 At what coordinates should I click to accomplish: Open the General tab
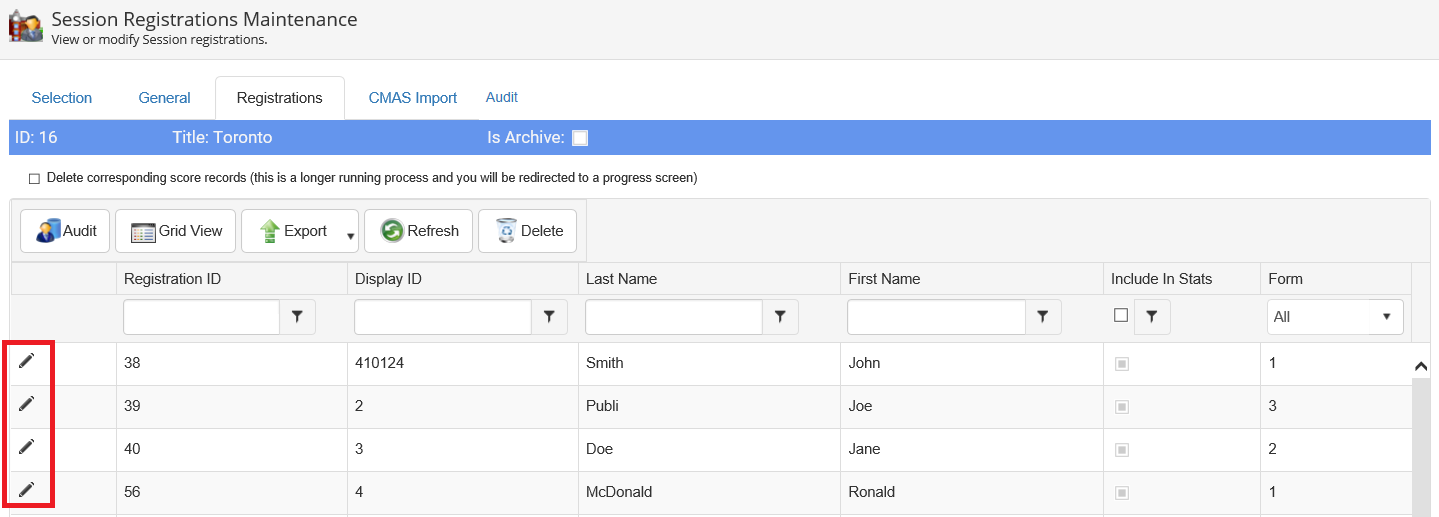(x=164, y=98)
